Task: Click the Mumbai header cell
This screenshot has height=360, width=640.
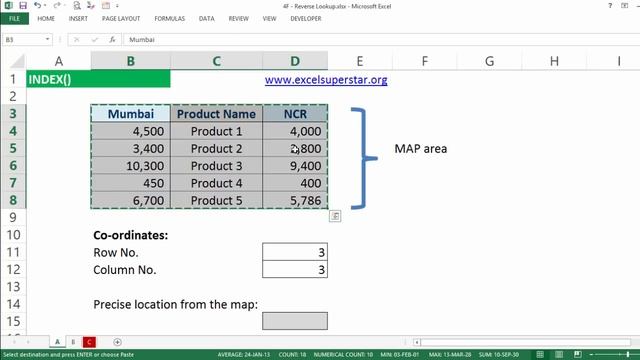Action: (131, 113)
